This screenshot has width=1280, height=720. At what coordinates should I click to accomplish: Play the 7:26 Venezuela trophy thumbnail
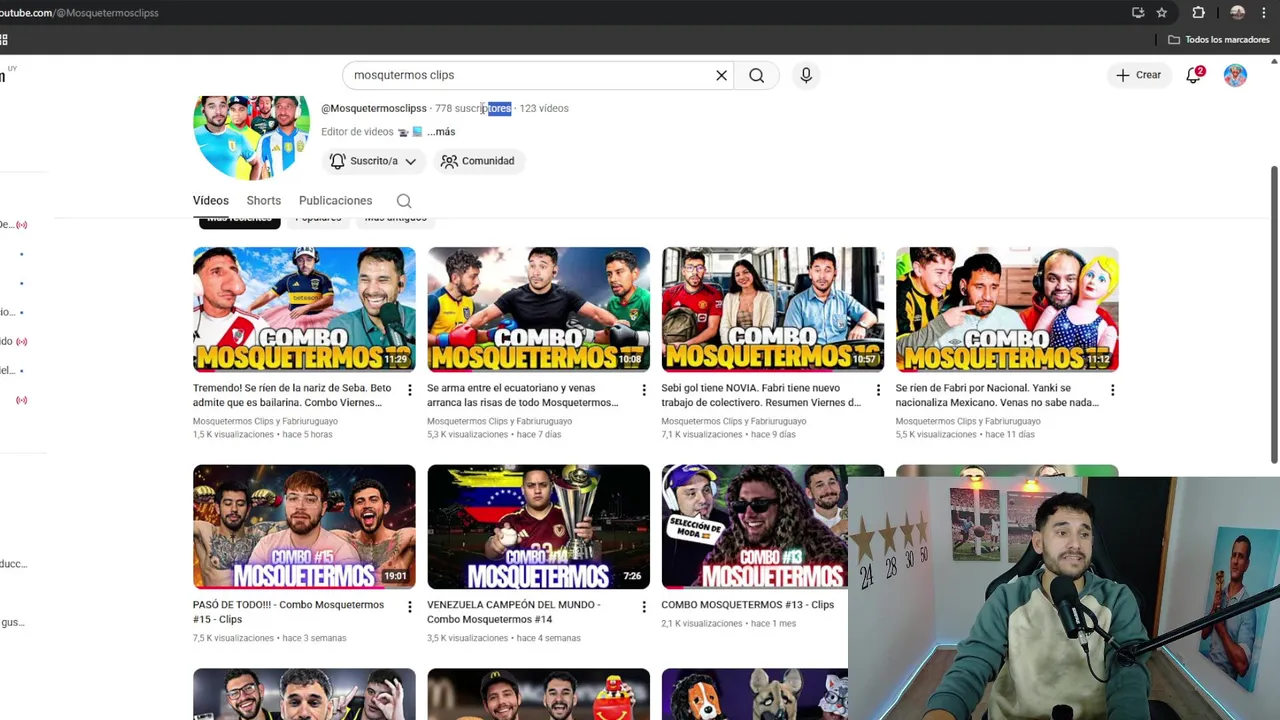[538, 527]
